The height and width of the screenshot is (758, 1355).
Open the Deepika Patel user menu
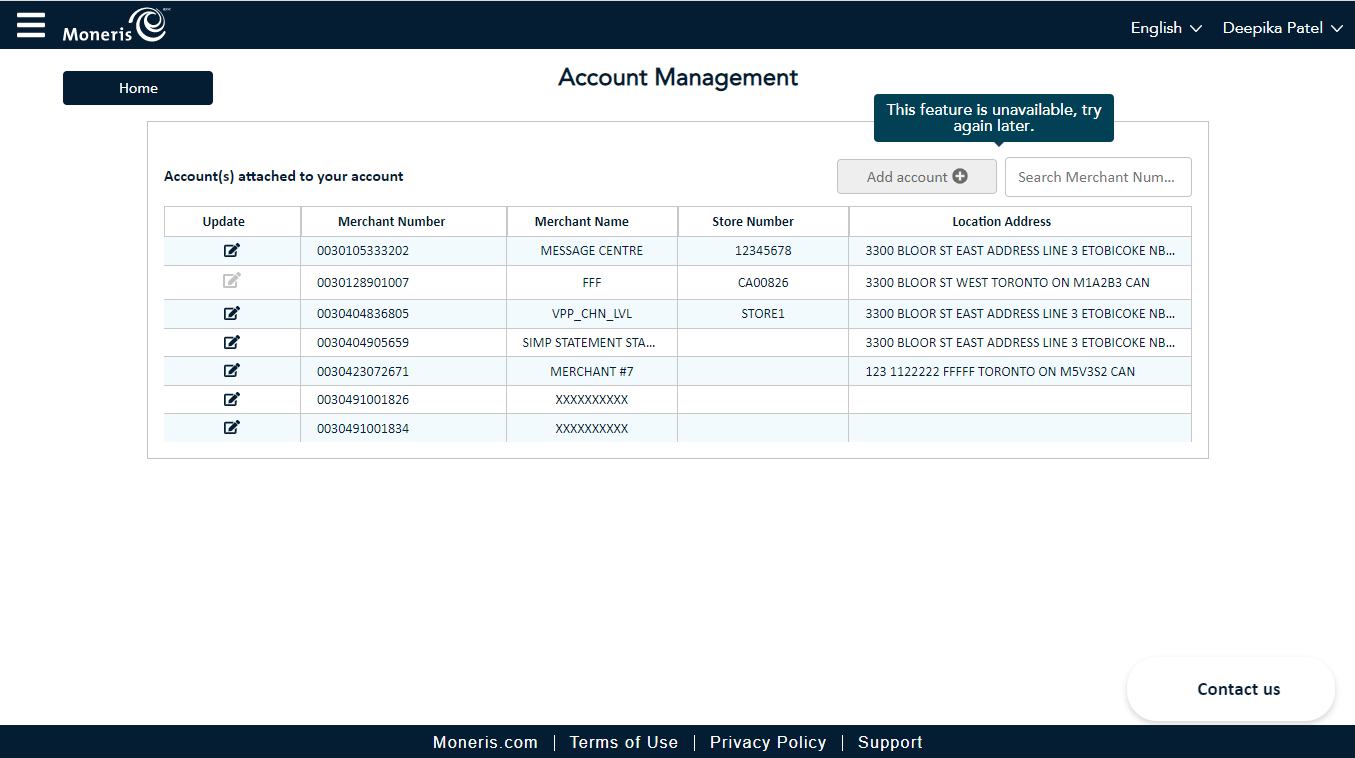tap(1282, 28)
